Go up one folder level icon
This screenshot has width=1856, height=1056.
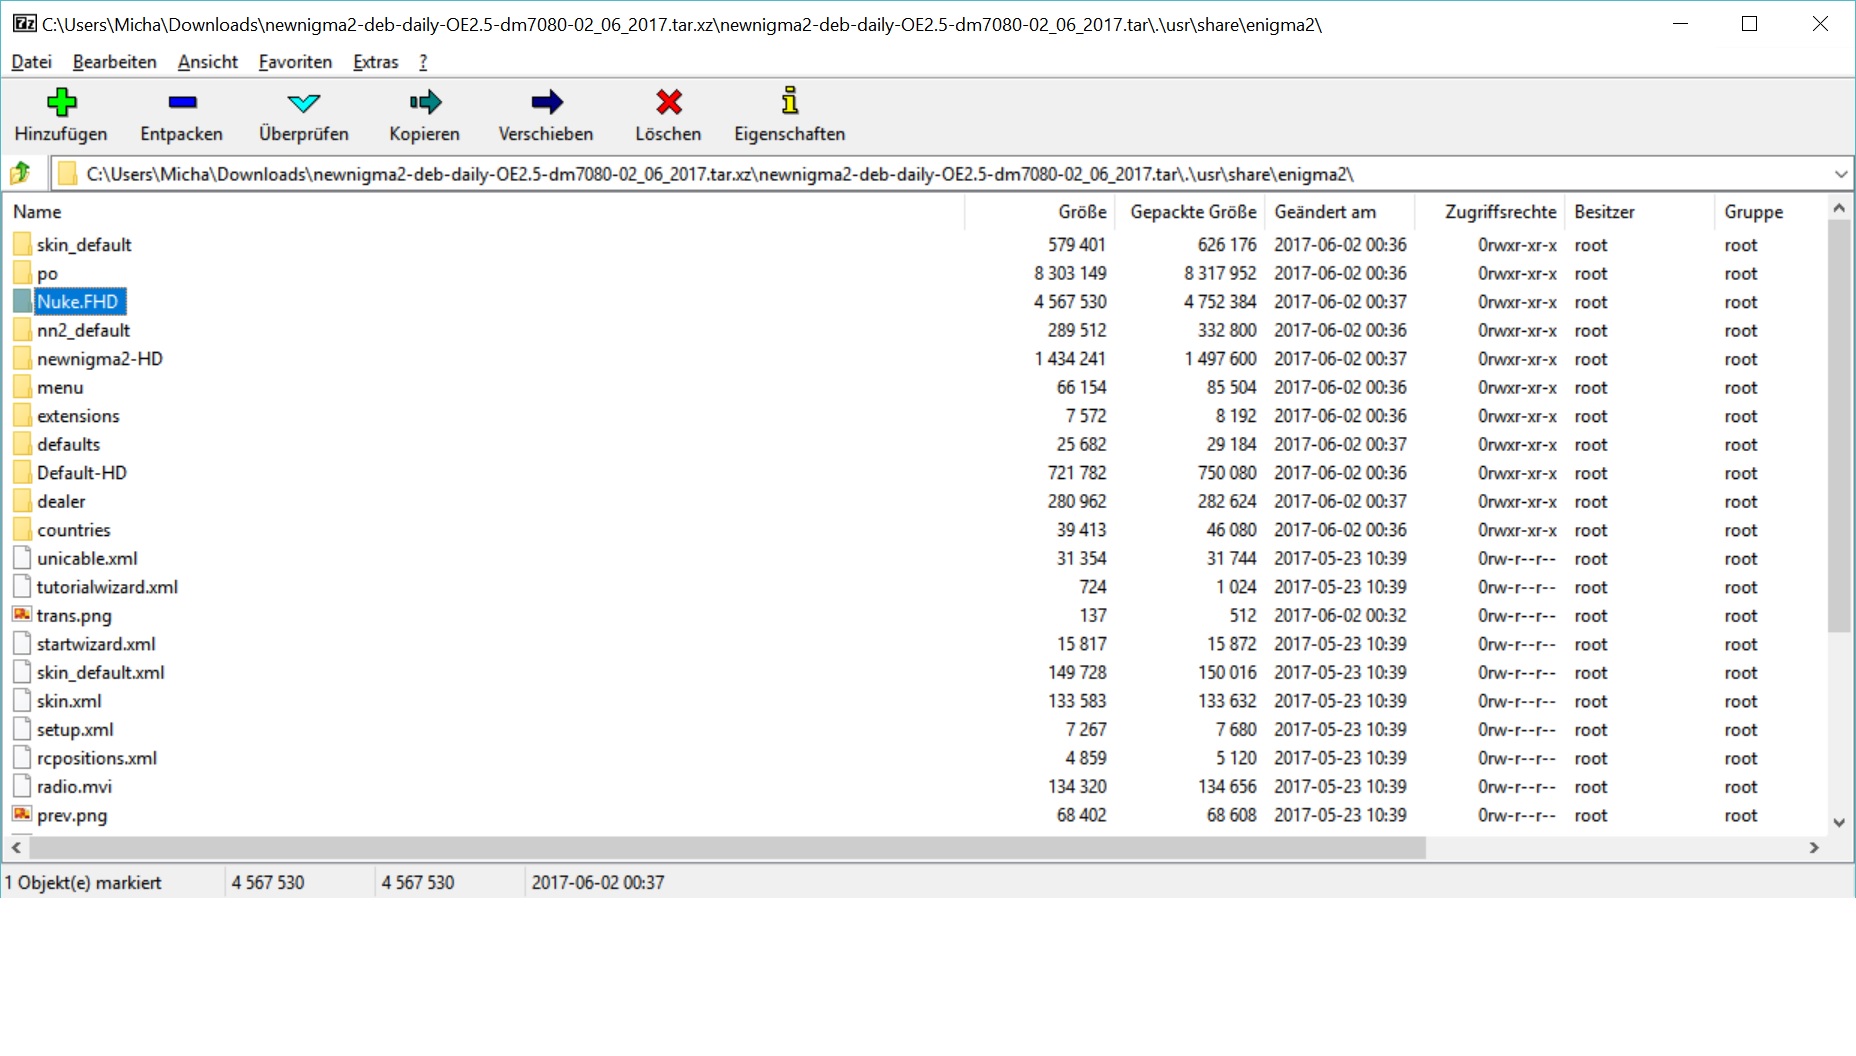[21, 174]
